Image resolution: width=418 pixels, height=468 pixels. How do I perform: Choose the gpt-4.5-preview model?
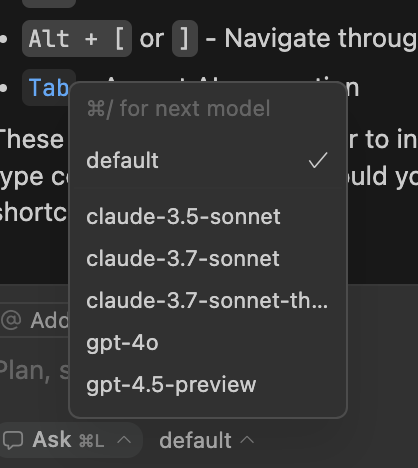click(x=208, y=385)
